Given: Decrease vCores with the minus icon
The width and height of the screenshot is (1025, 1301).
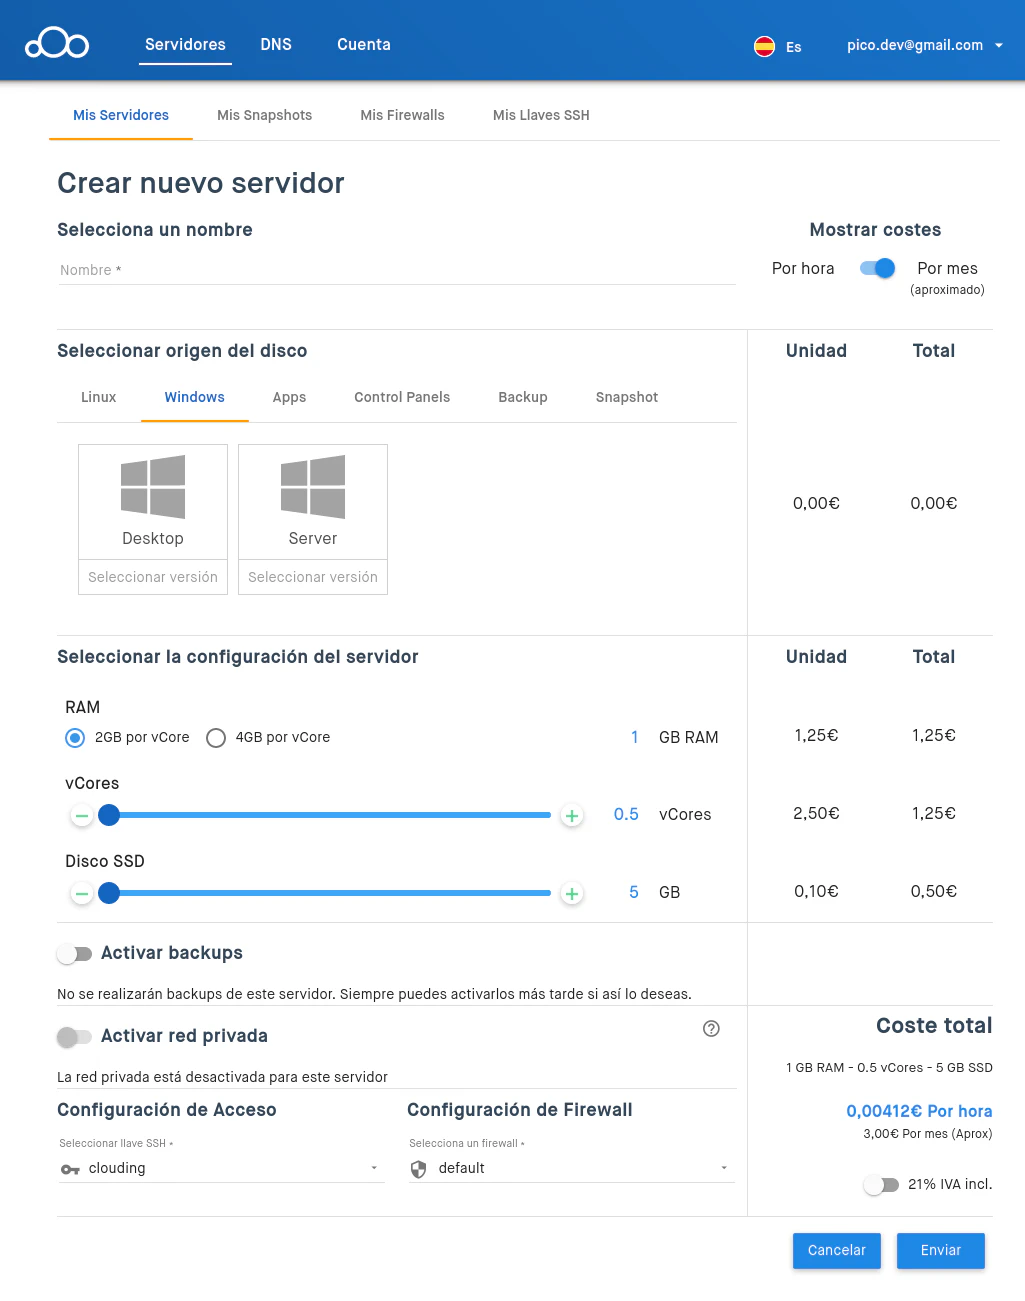Looking at the screenshot, I should (x=82, y=816).
